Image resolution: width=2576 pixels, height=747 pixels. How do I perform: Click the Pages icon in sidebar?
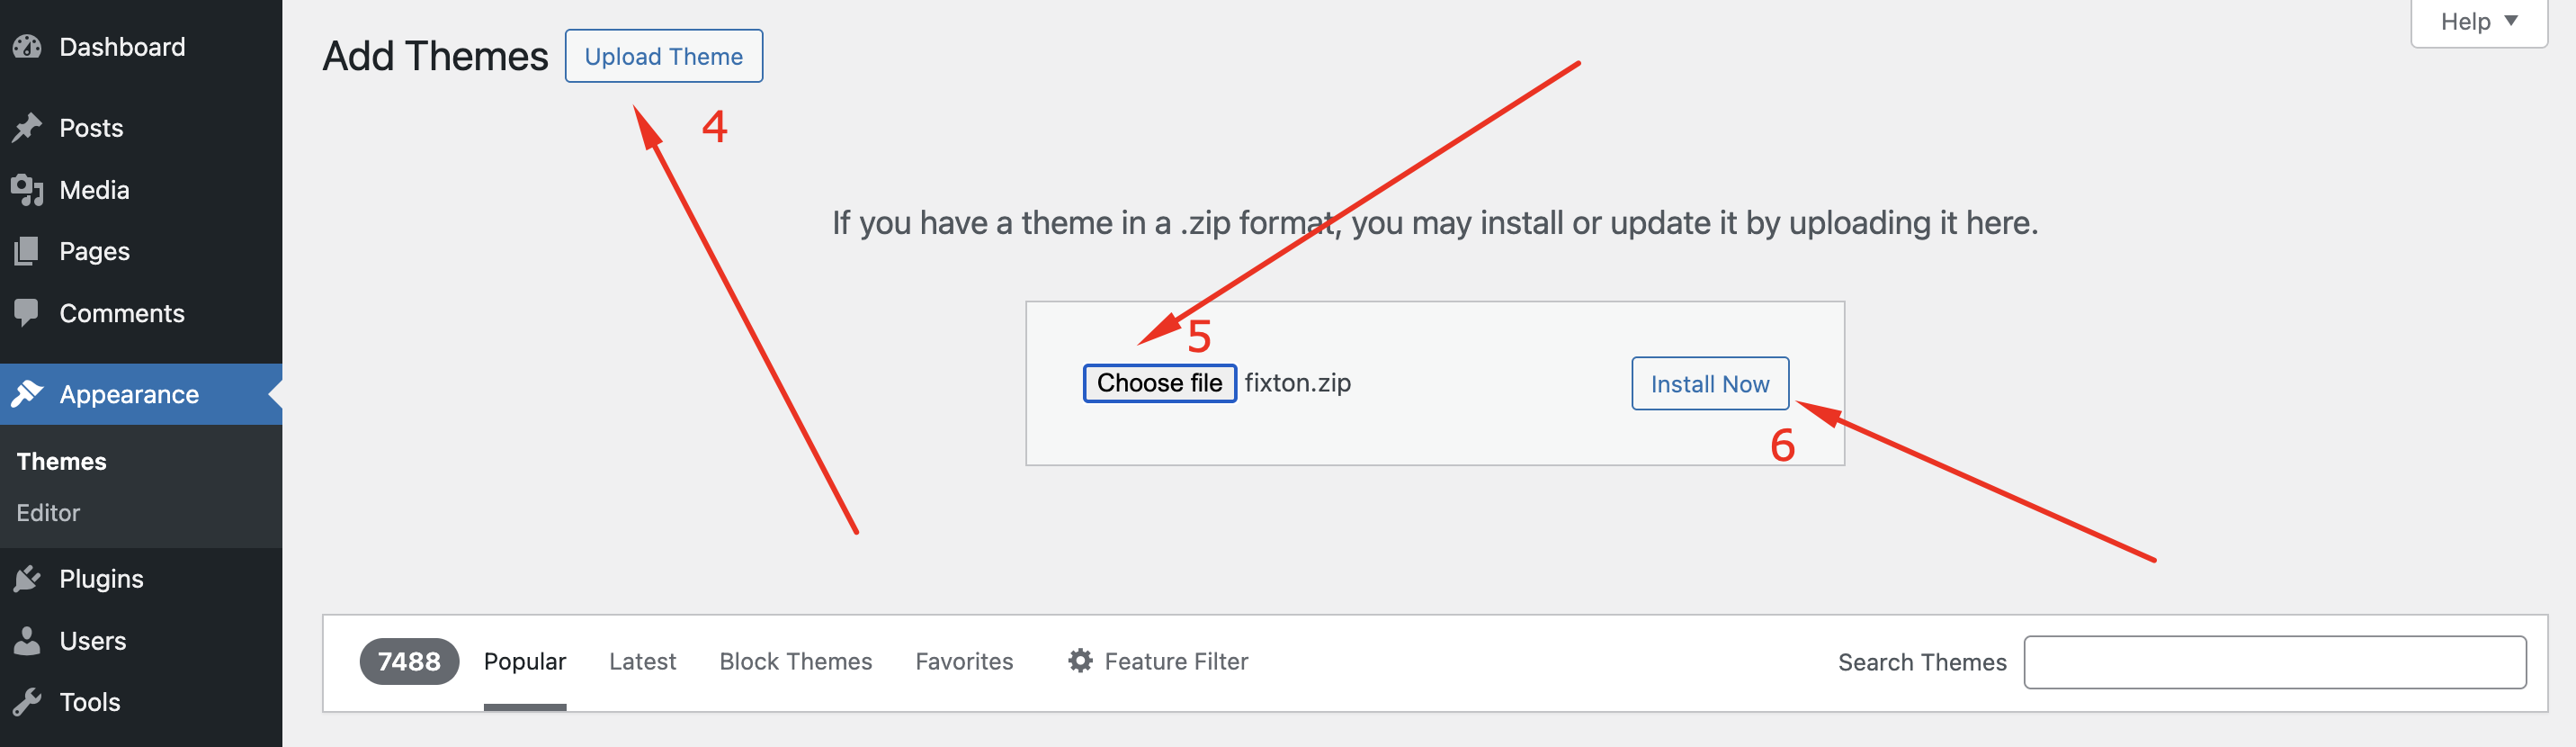click(27, 251)
